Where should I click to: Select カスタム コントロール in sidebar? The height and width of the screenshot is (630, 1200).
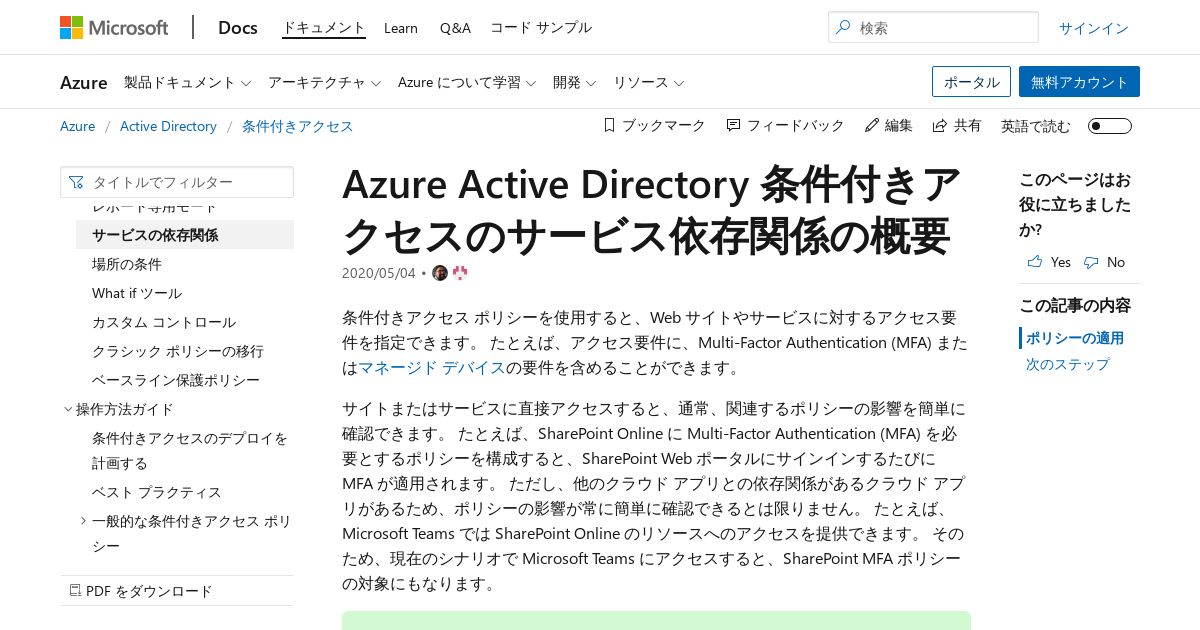coord(164,322)
